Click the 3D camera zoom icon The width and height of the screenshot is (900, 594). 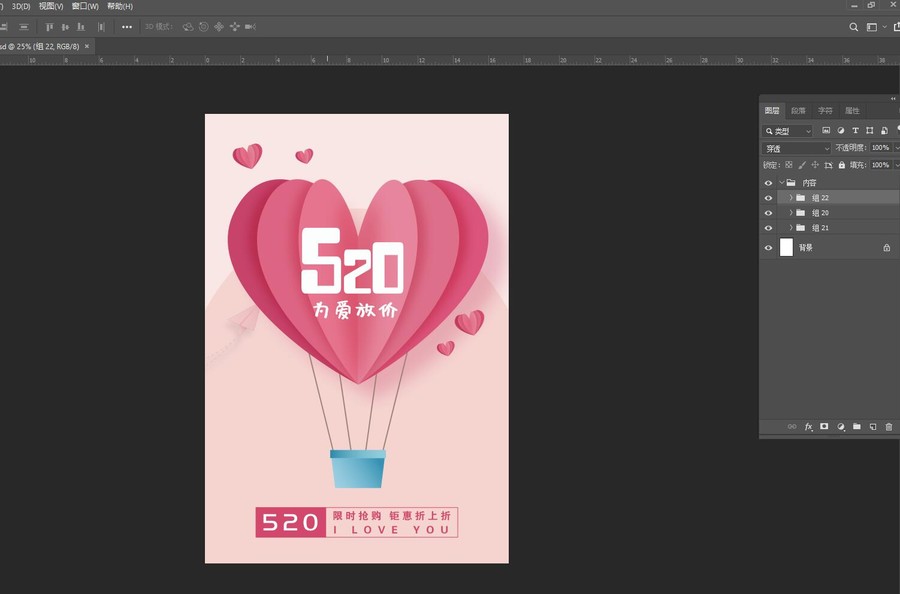[x=250, y=27]
